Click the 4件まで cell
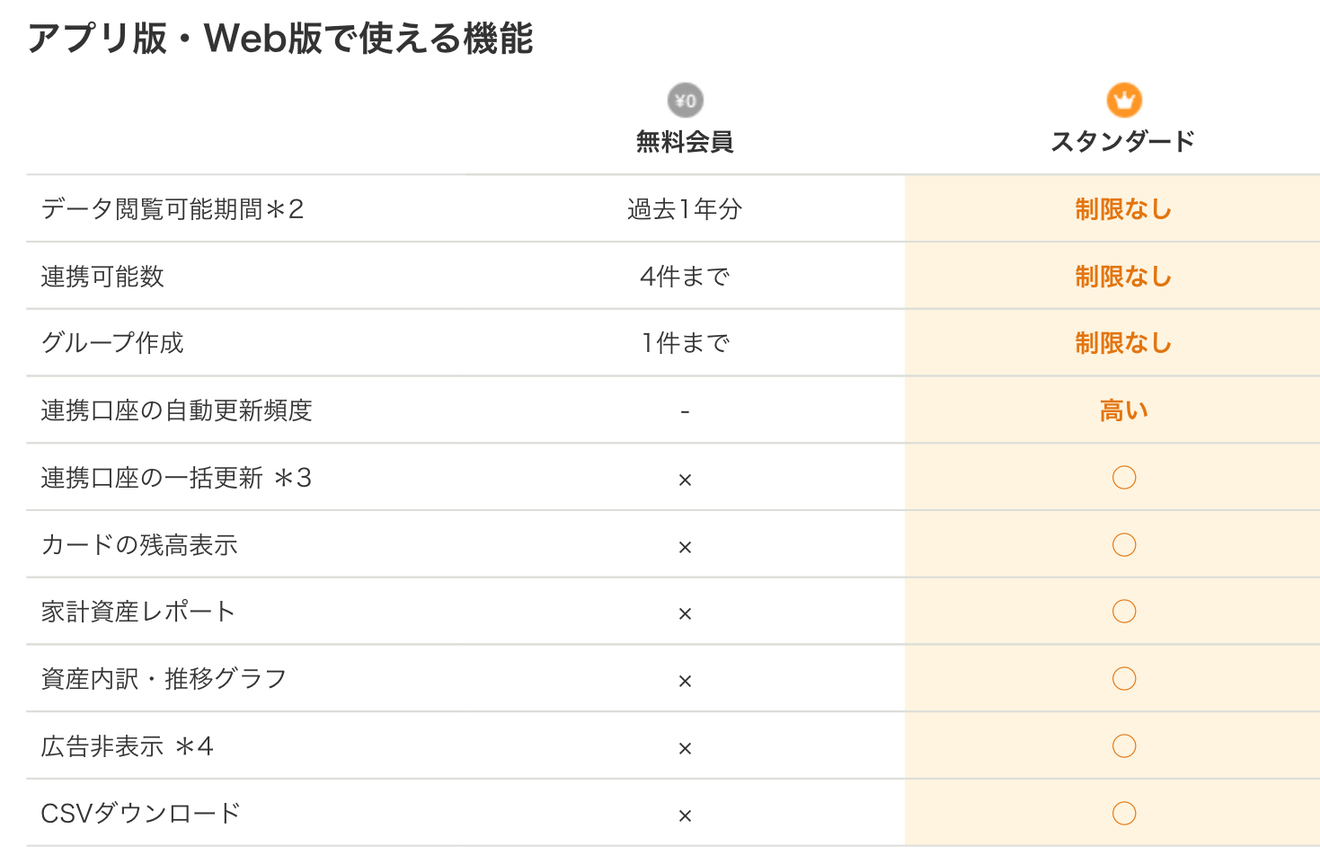This screenshot has width=1320, height=855. click(685, 277)
